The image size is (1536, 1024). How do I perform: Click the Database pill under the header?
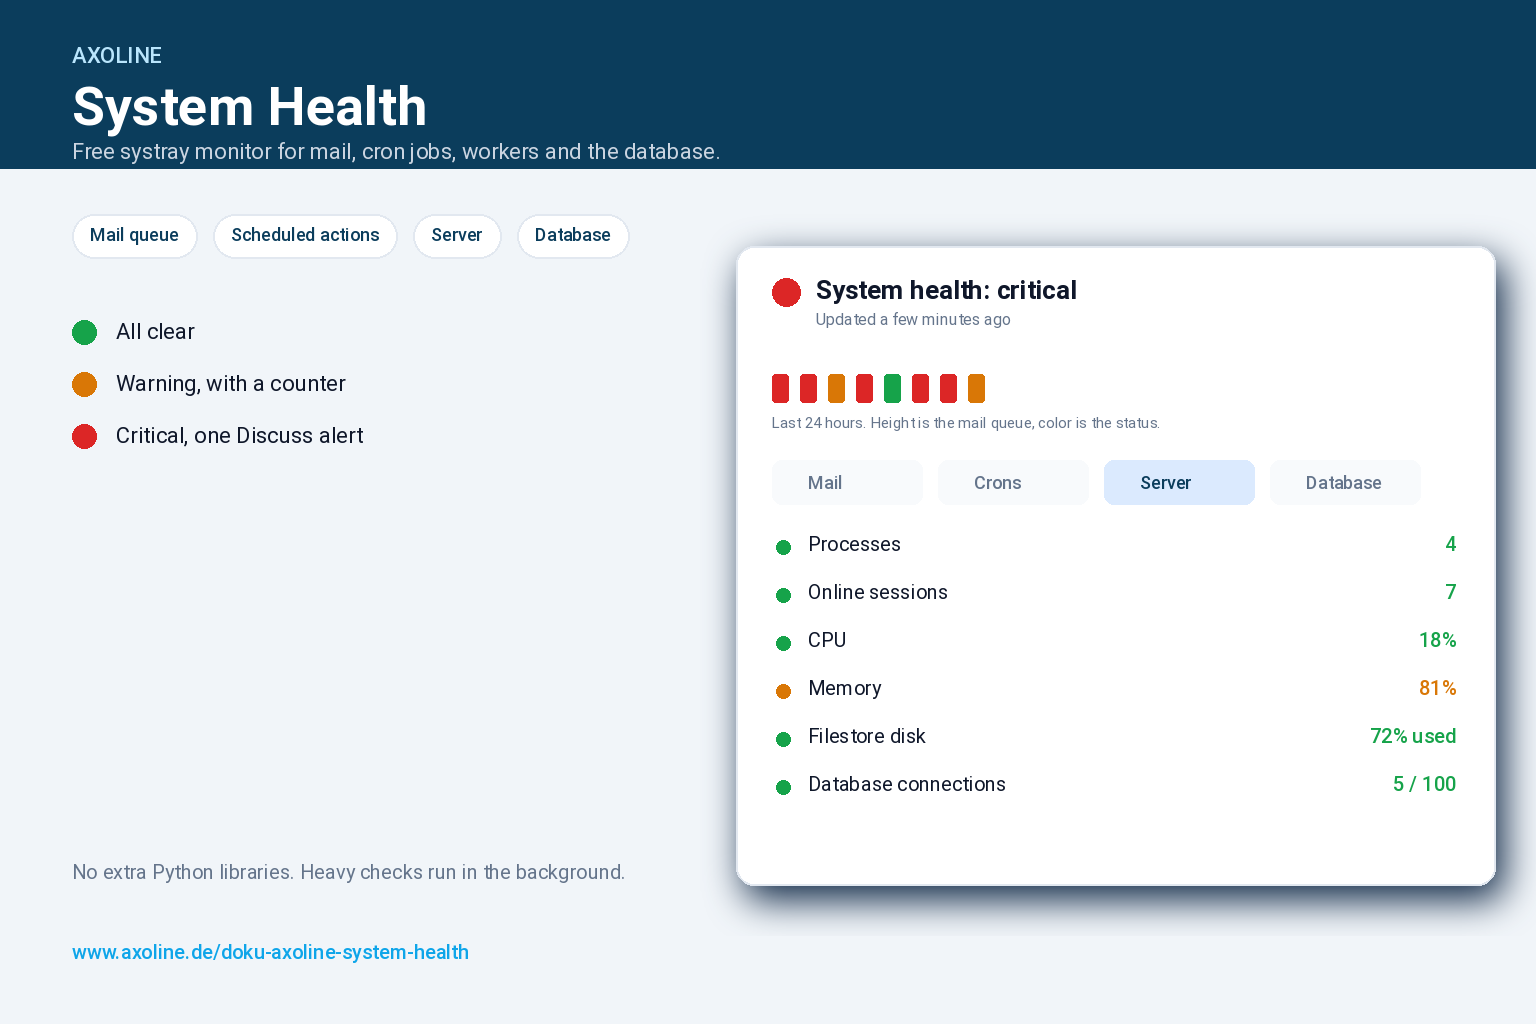(573, 236)
